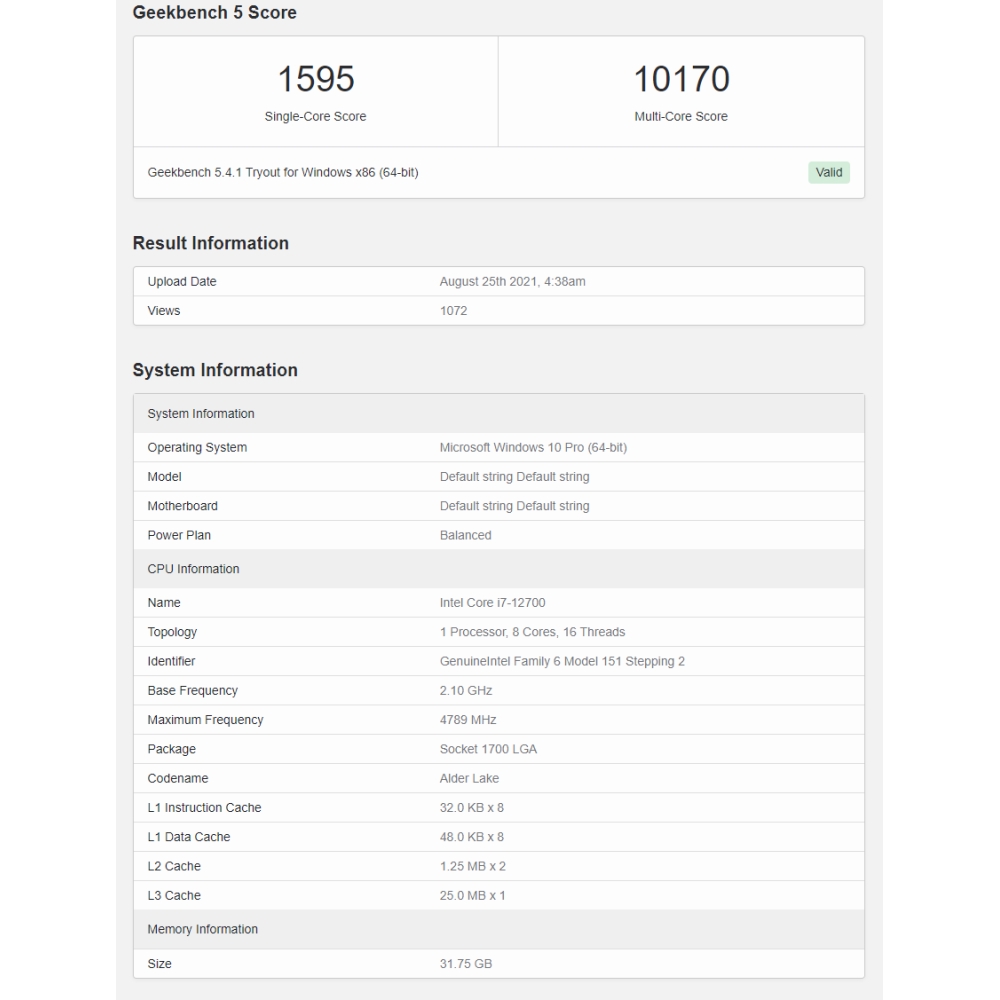The width and height of the screenshot is (1000, 1000).
Task: Click the Socket 1700 LGA package value
Action: [486, 749]
